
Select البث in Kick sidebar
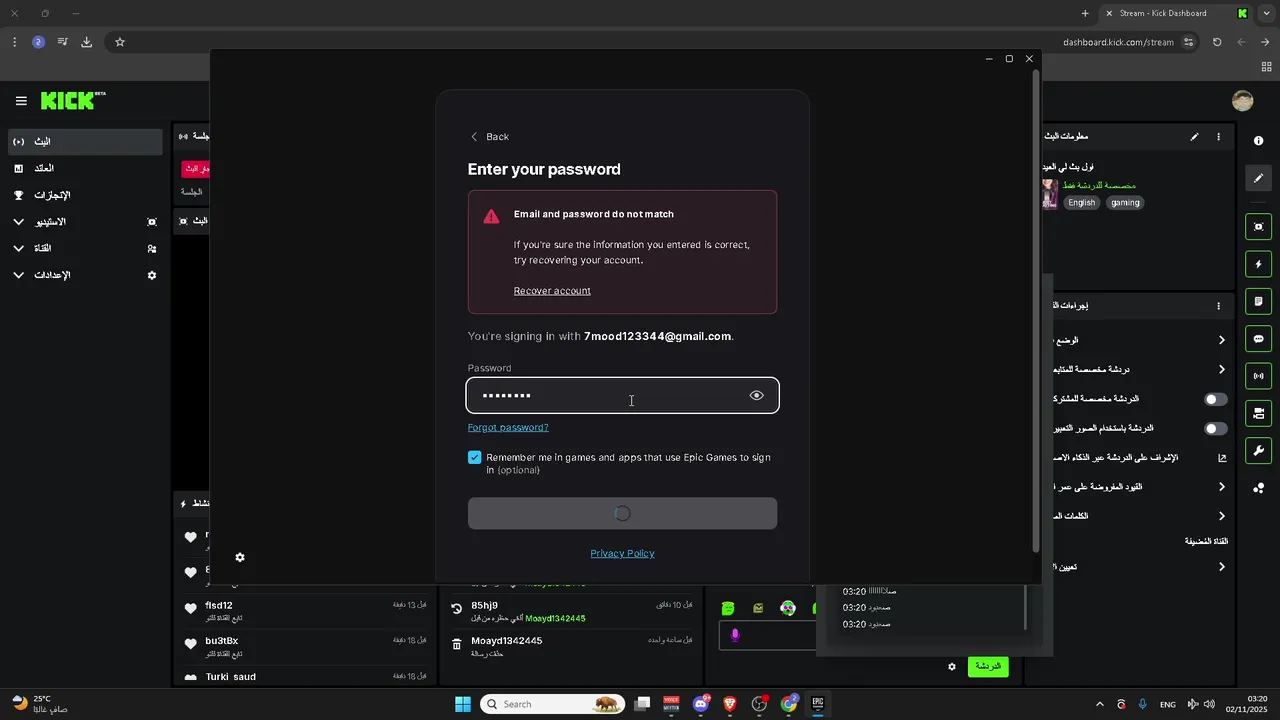click(x=85, y=142)
